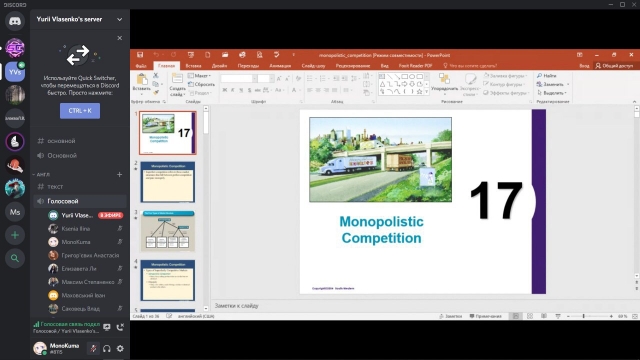
Task: Disconnect from voice using the phone icon
Action: (120, 327)
